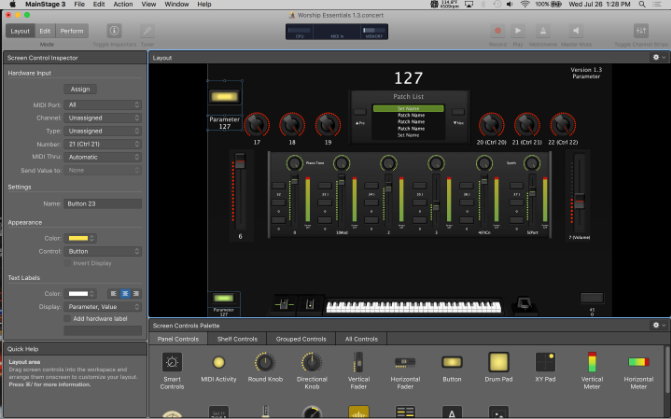Open the Display Parameter, Value dropdown
Viewport: 671px width, 419px height.
pyautogui.click(x=103, y=307)
